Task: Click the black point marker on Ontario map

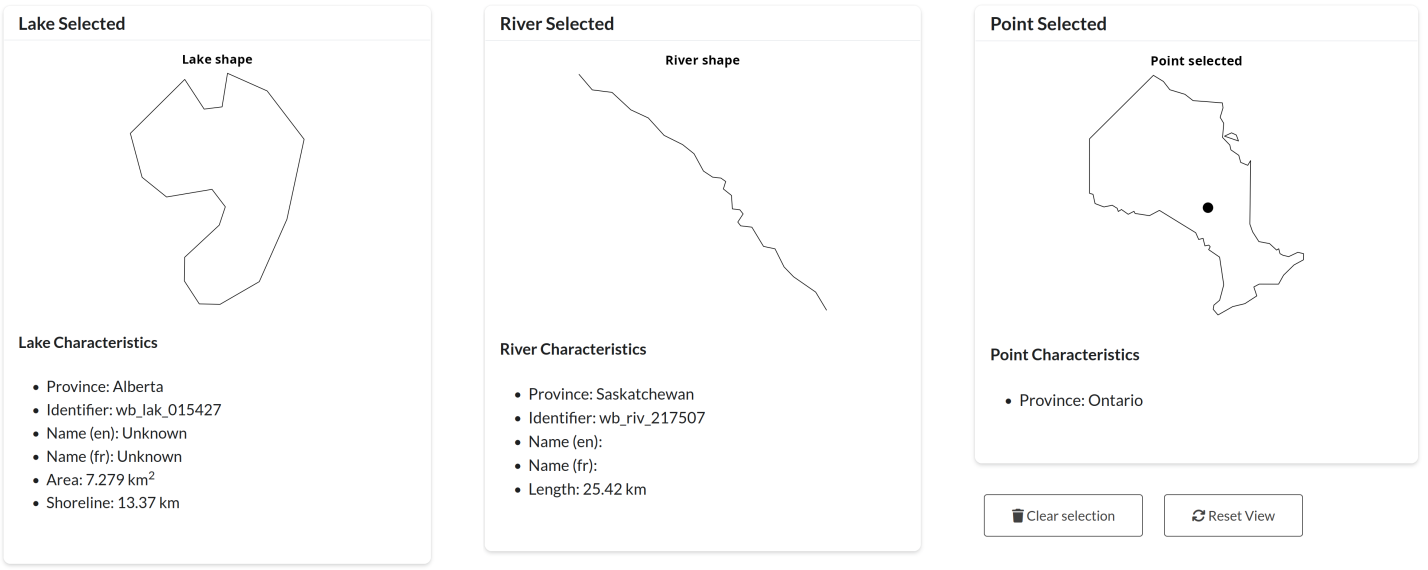Action: point(1208,207)
